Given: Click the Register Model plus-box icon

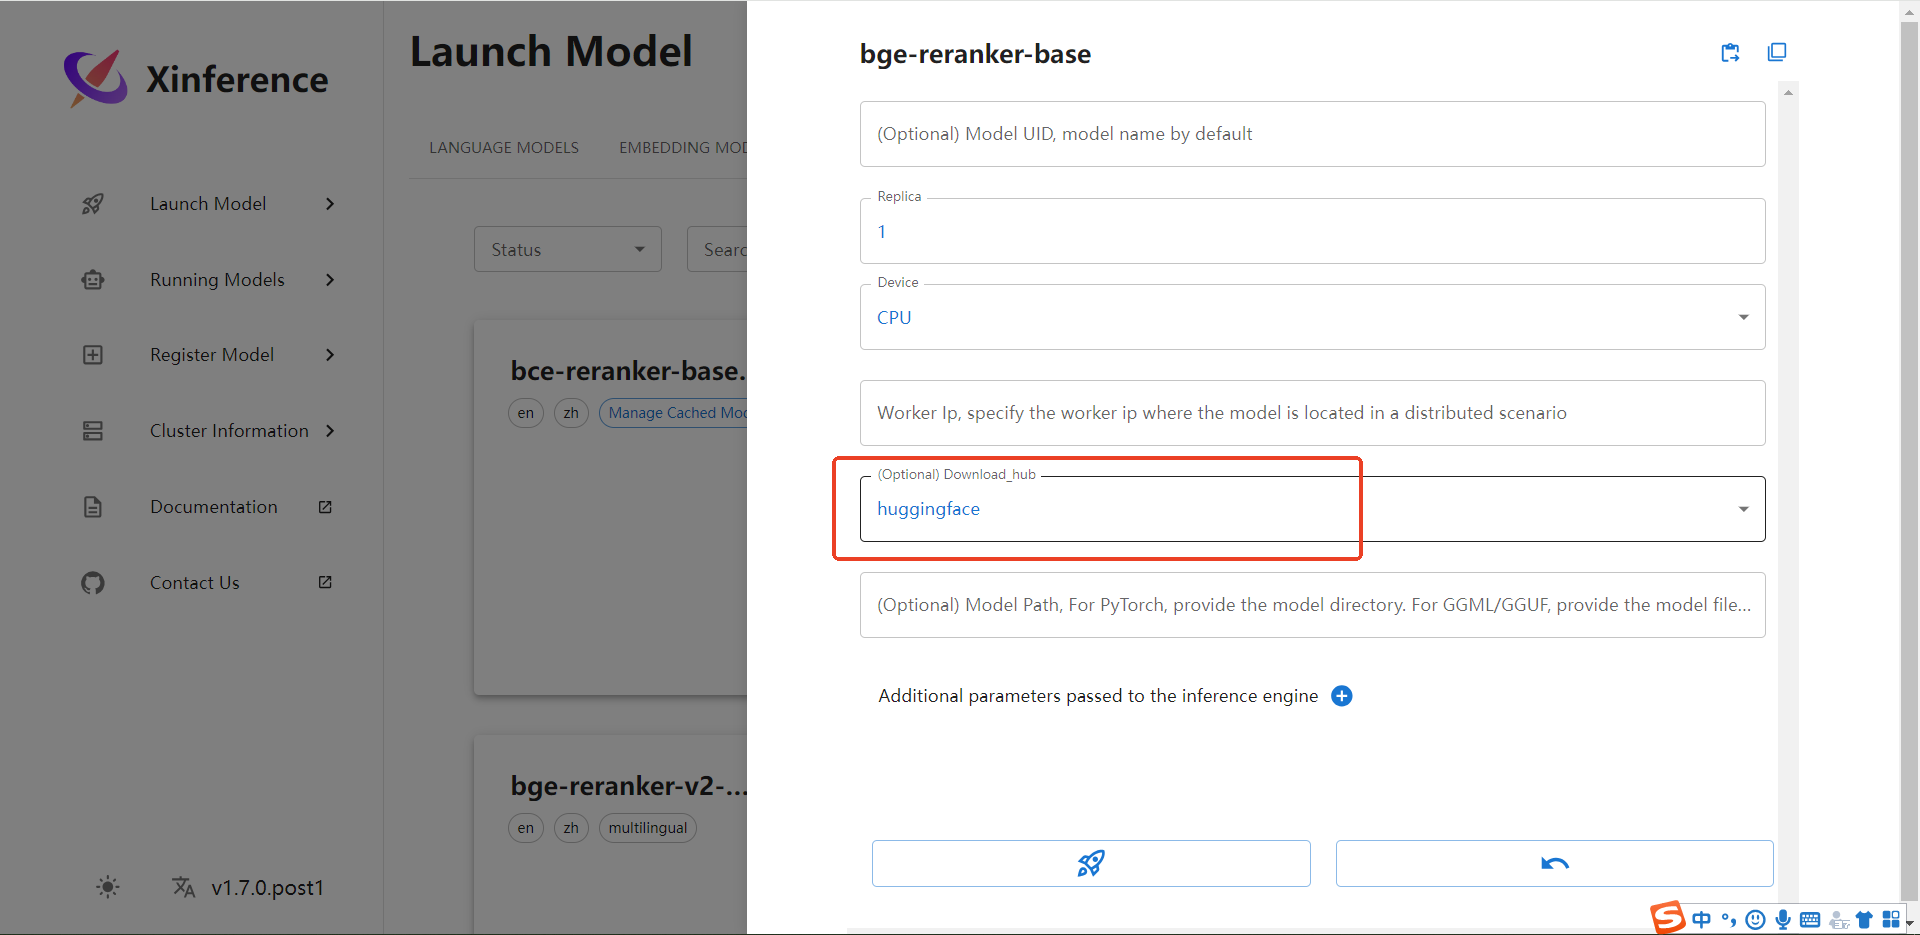Looking at the screenshot, I should point(92,355).
